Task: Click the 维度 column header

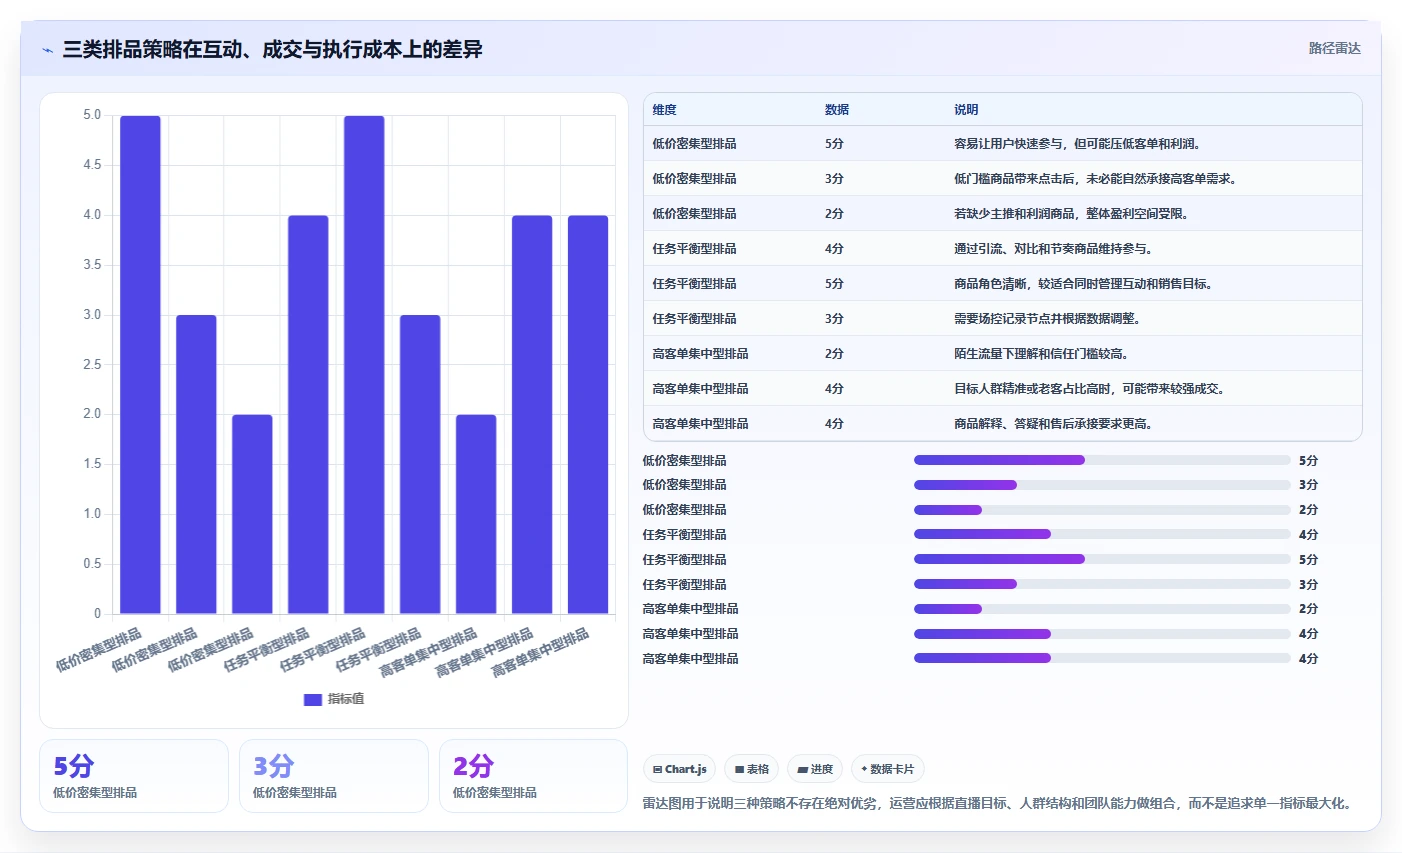Action: 665,110
